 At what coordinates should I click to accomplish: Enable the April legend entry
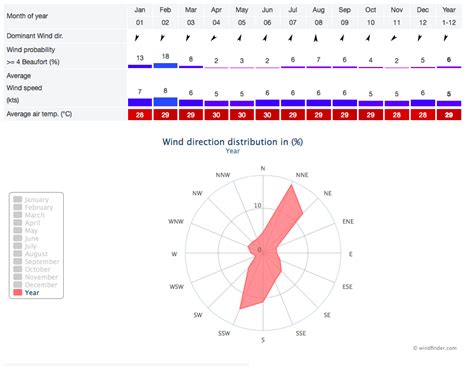27,223
